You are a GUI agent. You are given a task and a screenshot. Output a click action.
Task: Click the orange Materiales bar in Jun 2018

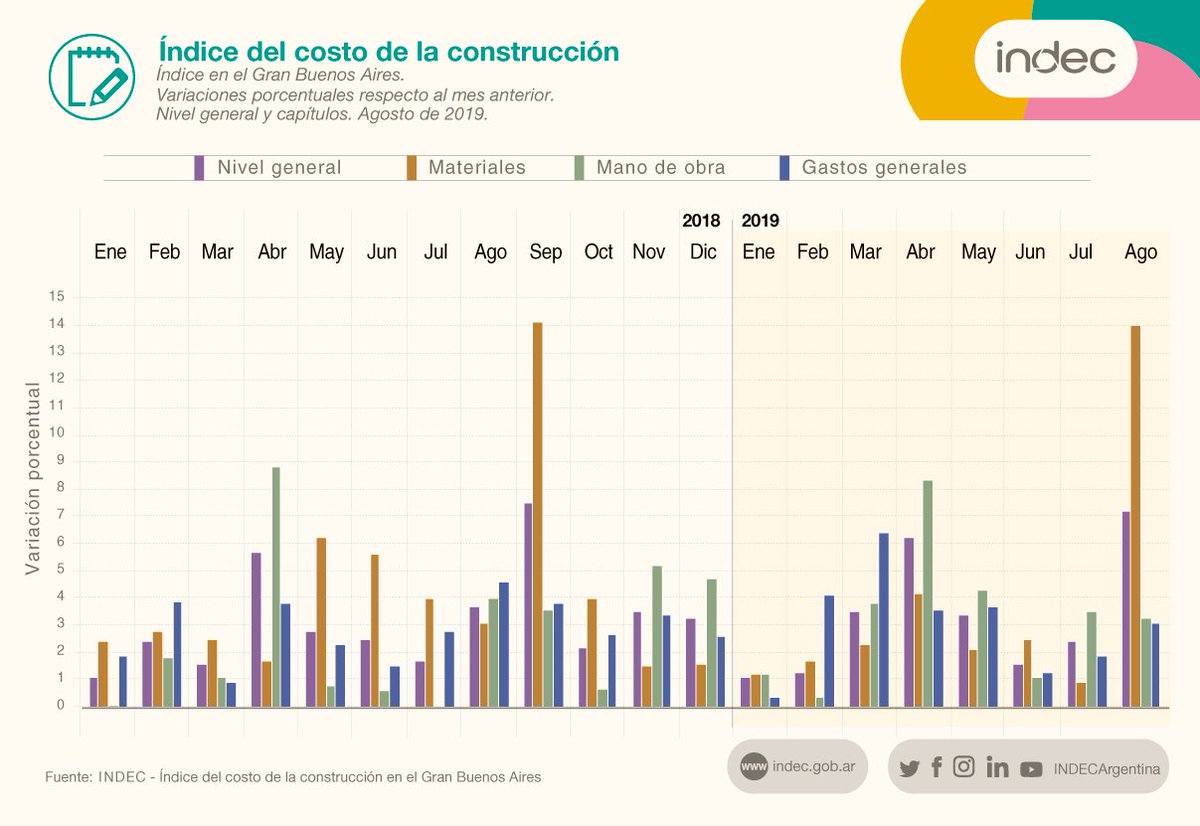click(x=375, y=630)
